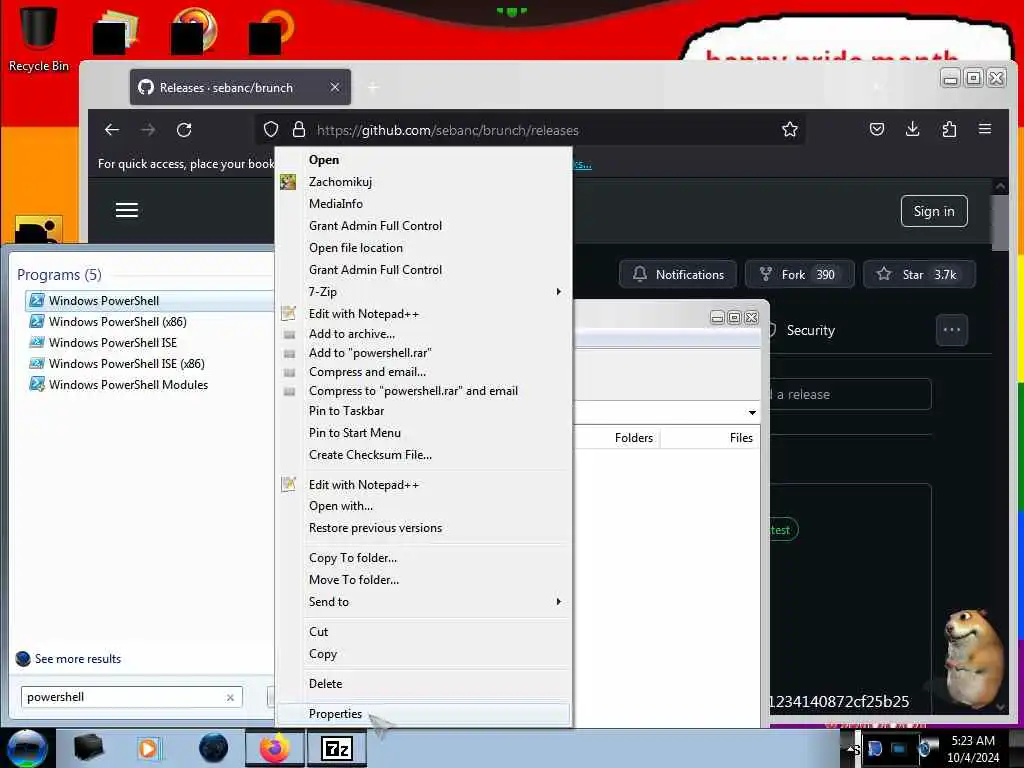1024x768 pixels.
Task: Open the GitHub page hamburger navigation menu
Action: (127, 210)
